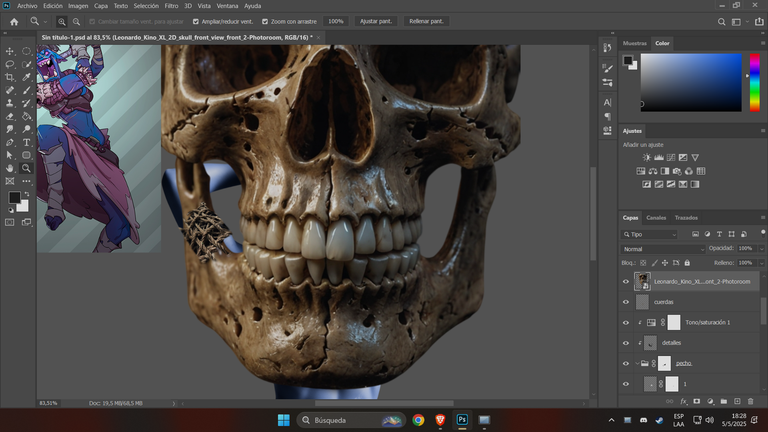This screenshot has width=768, height=432.
Task: Hide the detalles layer
Action: tap(625, 343)
